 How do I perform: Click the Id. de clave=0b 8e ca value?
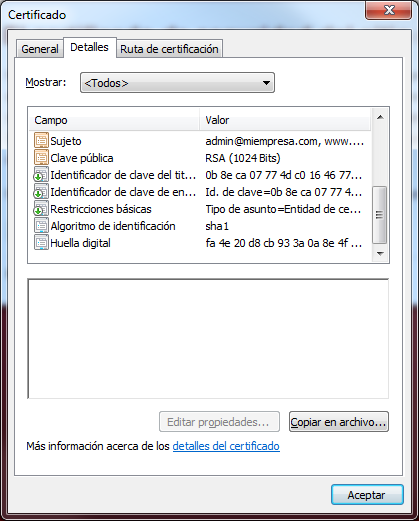[x=284, y=192]
